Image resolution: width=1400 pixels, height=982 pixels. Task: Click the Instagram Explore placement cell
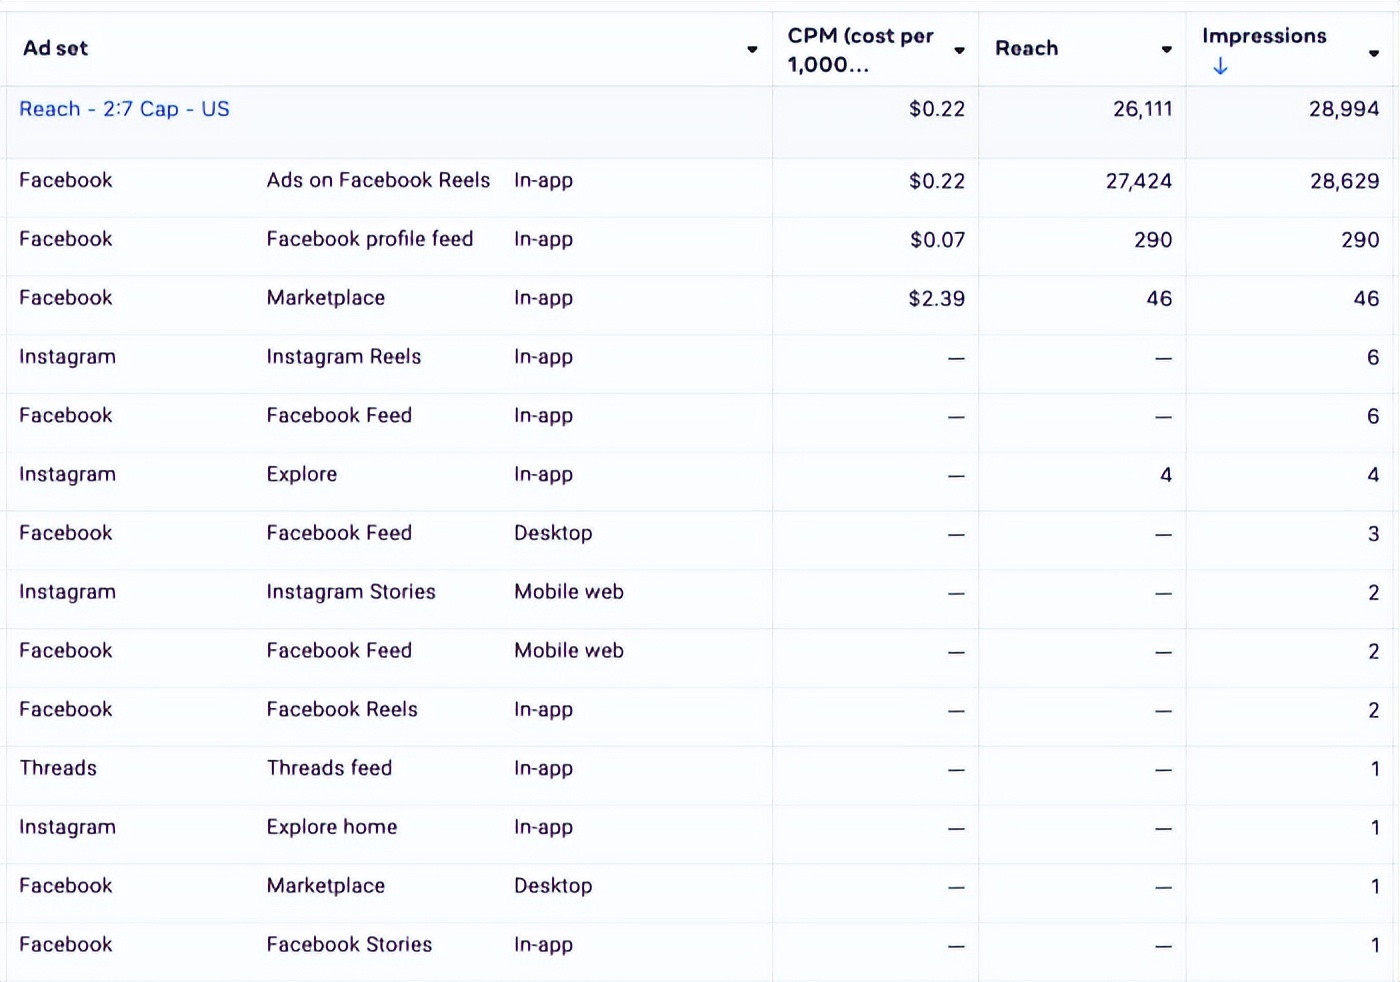click(301, 474)
